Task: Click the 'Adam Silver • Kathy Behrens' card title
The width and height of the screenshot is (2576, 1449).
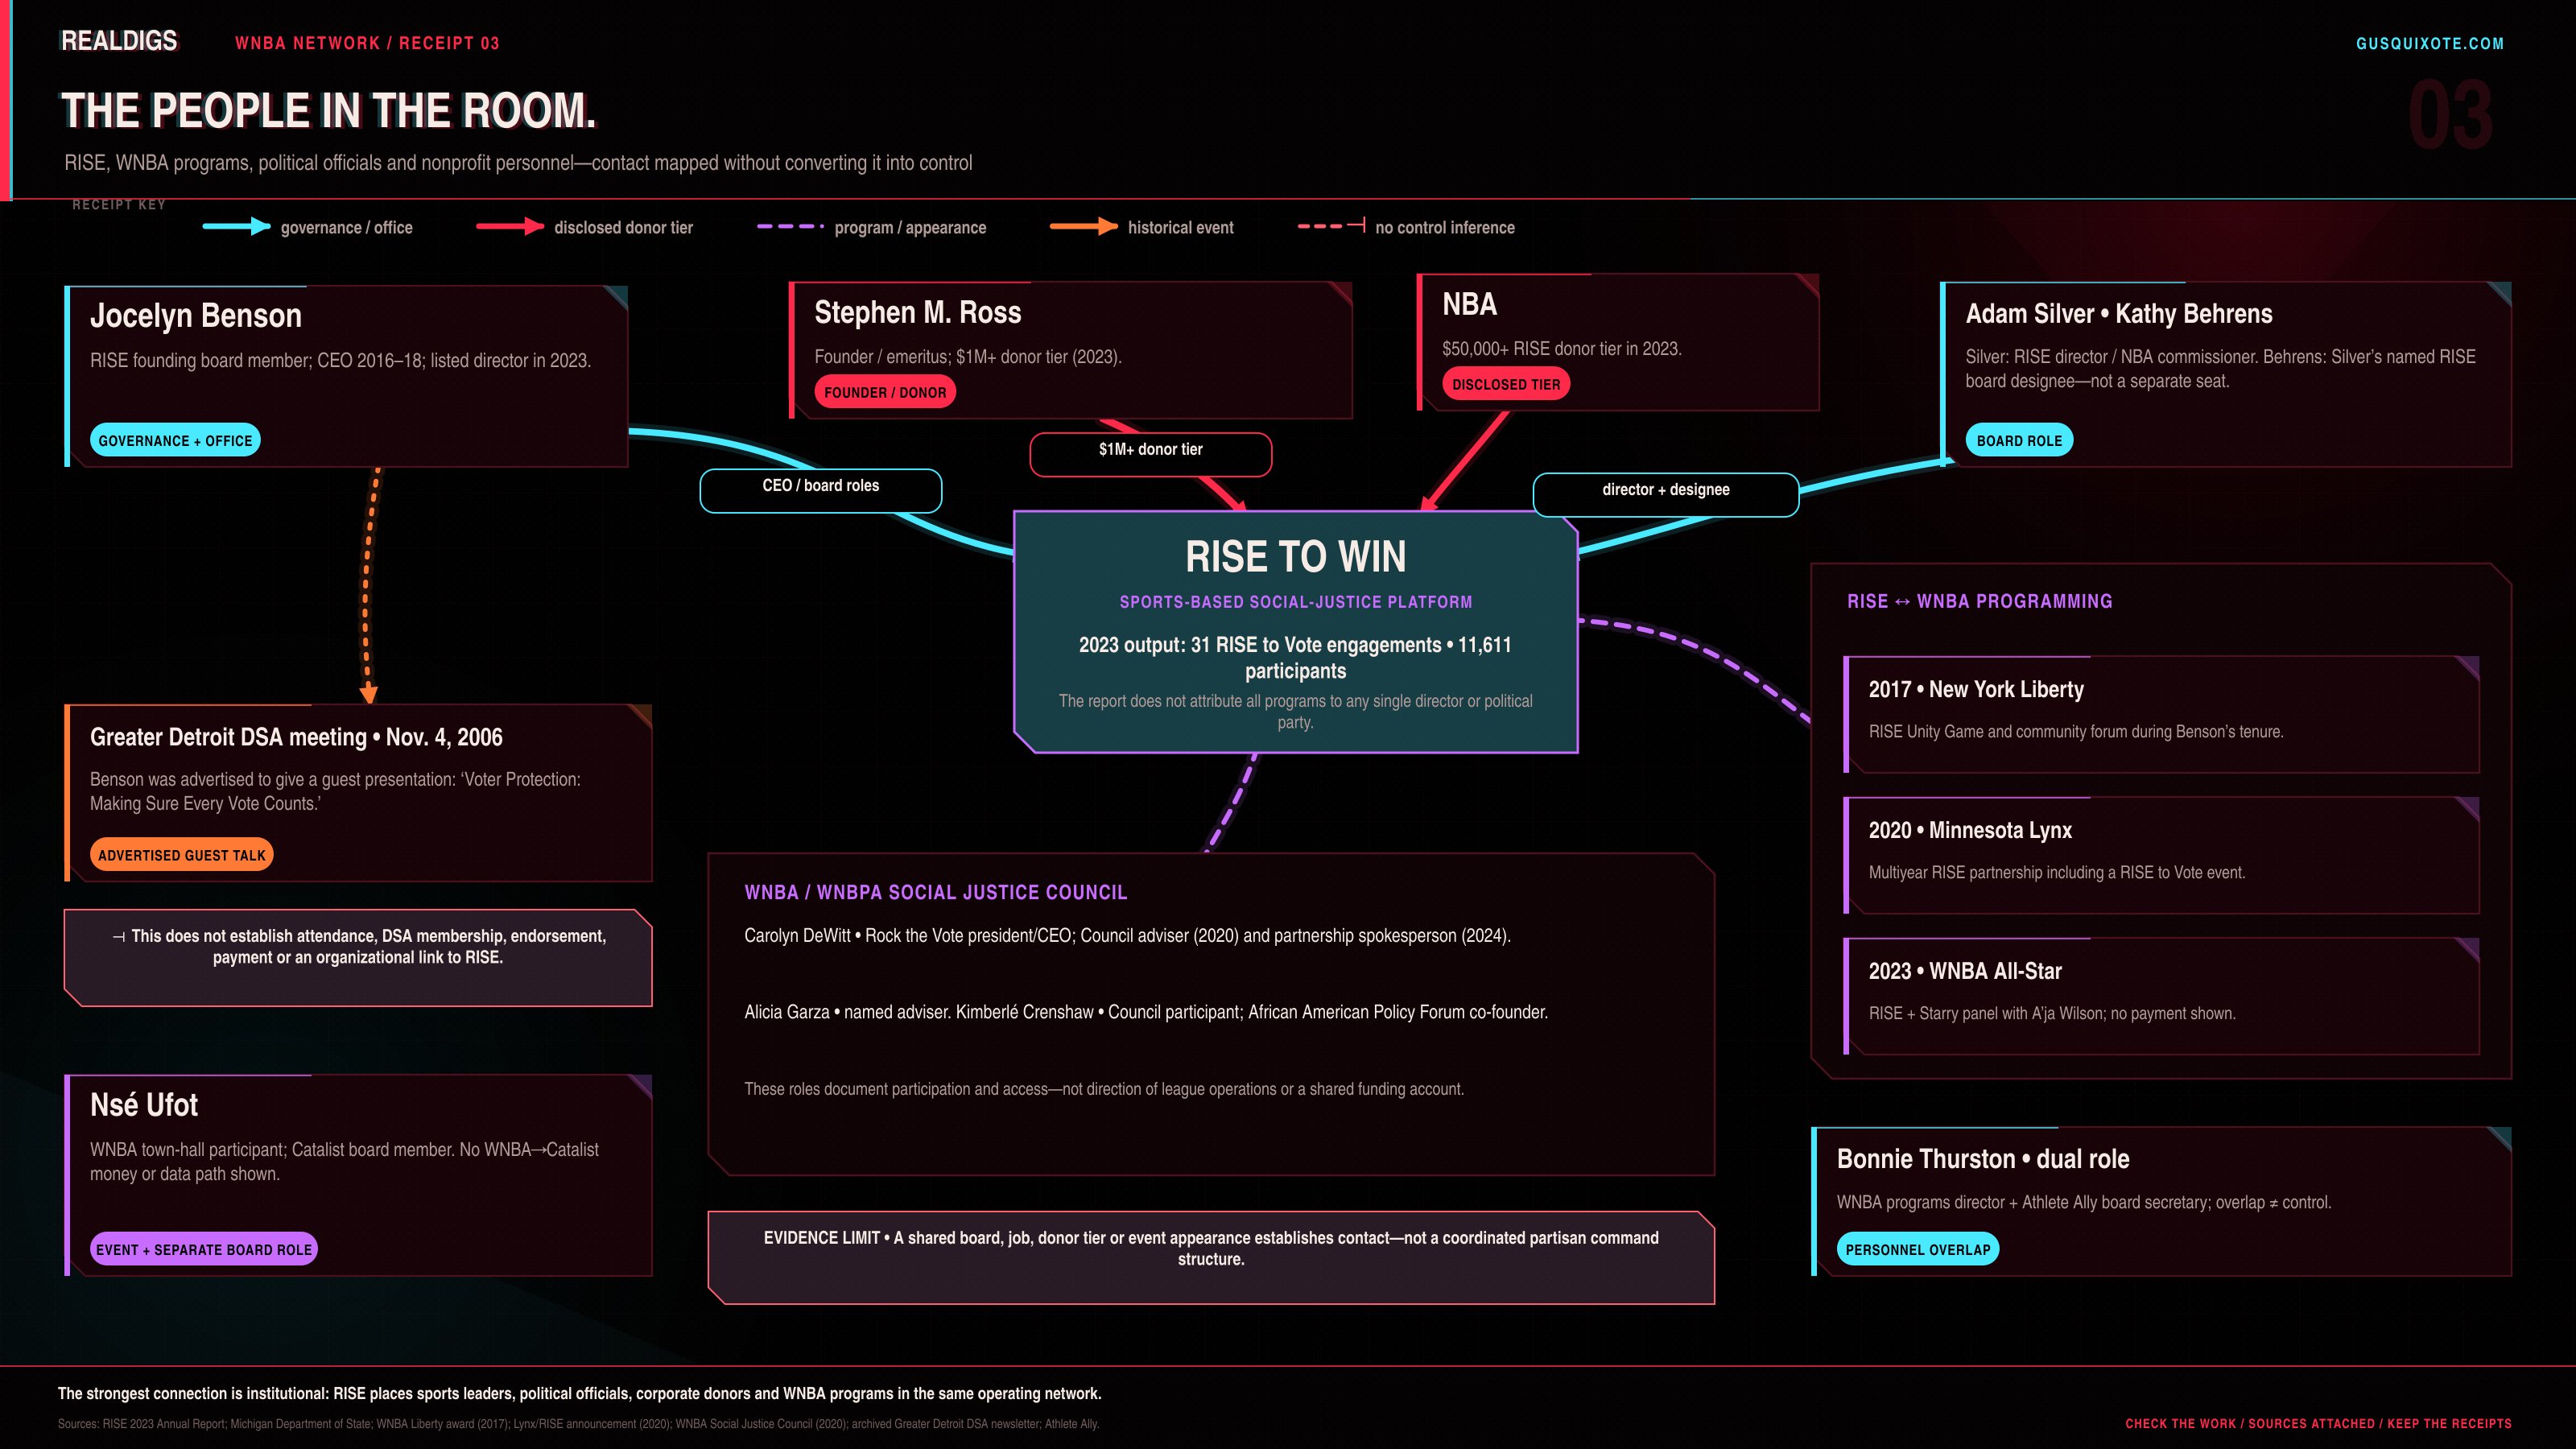Action: coord(2118,314)
